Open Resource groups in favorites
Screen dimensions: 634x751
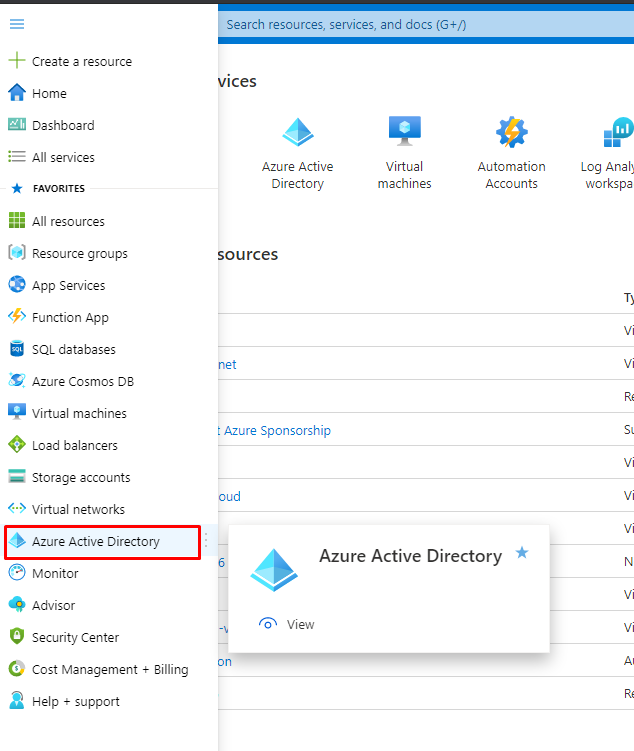click(79, 253)
